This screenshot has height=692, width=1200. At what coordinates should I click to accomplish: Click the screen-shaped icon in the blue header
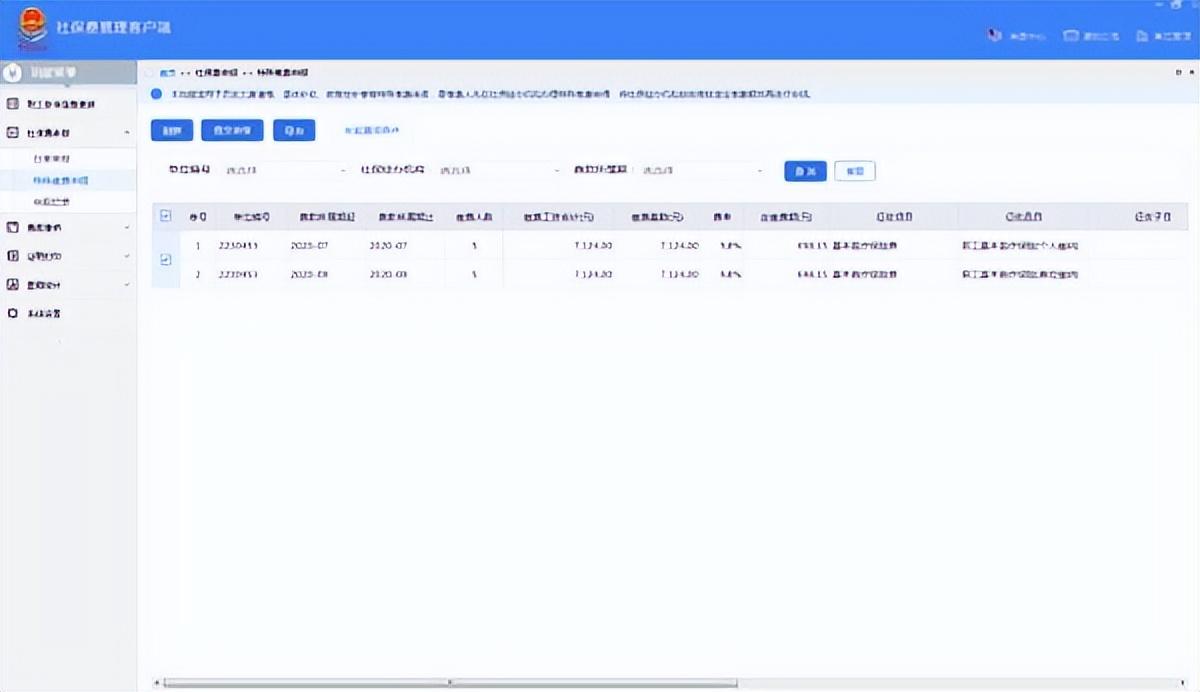tap(1071, 35)
